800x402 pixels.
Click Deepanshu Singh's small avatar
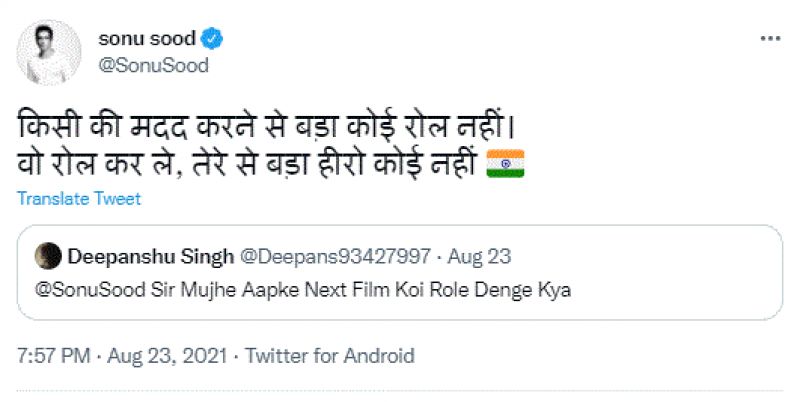pyautogui.click(x=46, y=257)
